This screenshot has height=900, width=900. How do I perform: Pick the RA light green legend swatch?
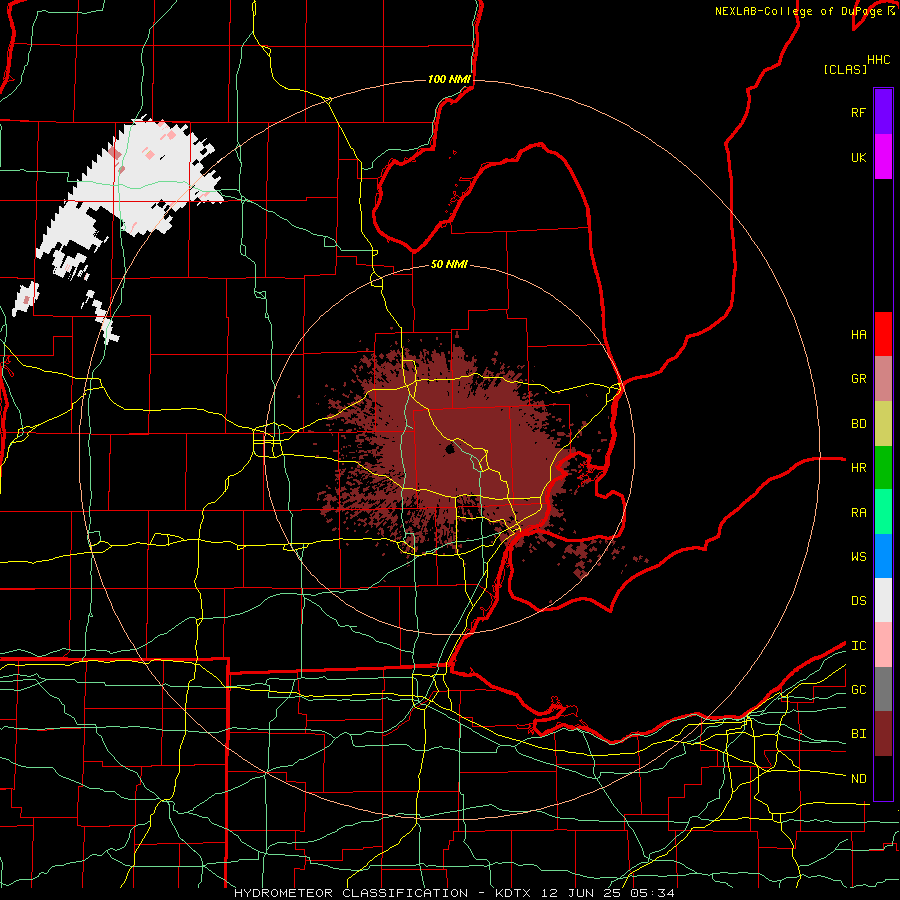pyautogui.click(x=883, y=511)
